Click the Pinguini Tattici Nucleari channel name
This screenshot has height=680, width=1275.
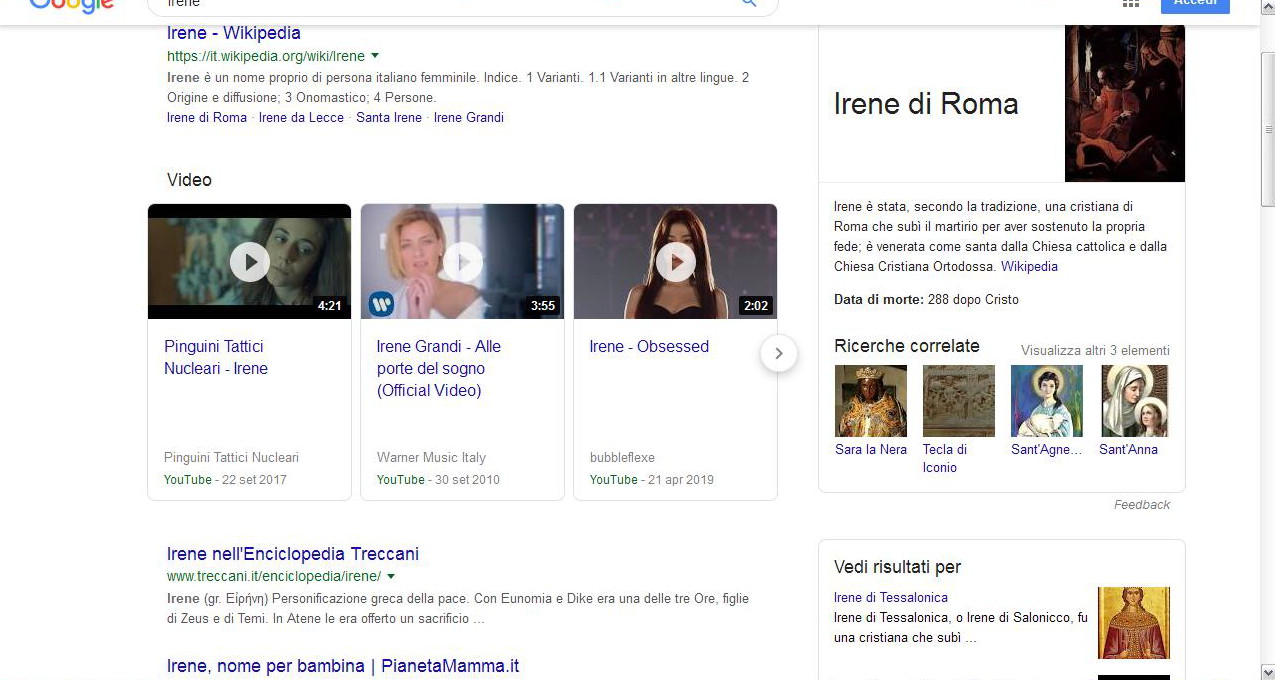[231, 458]
